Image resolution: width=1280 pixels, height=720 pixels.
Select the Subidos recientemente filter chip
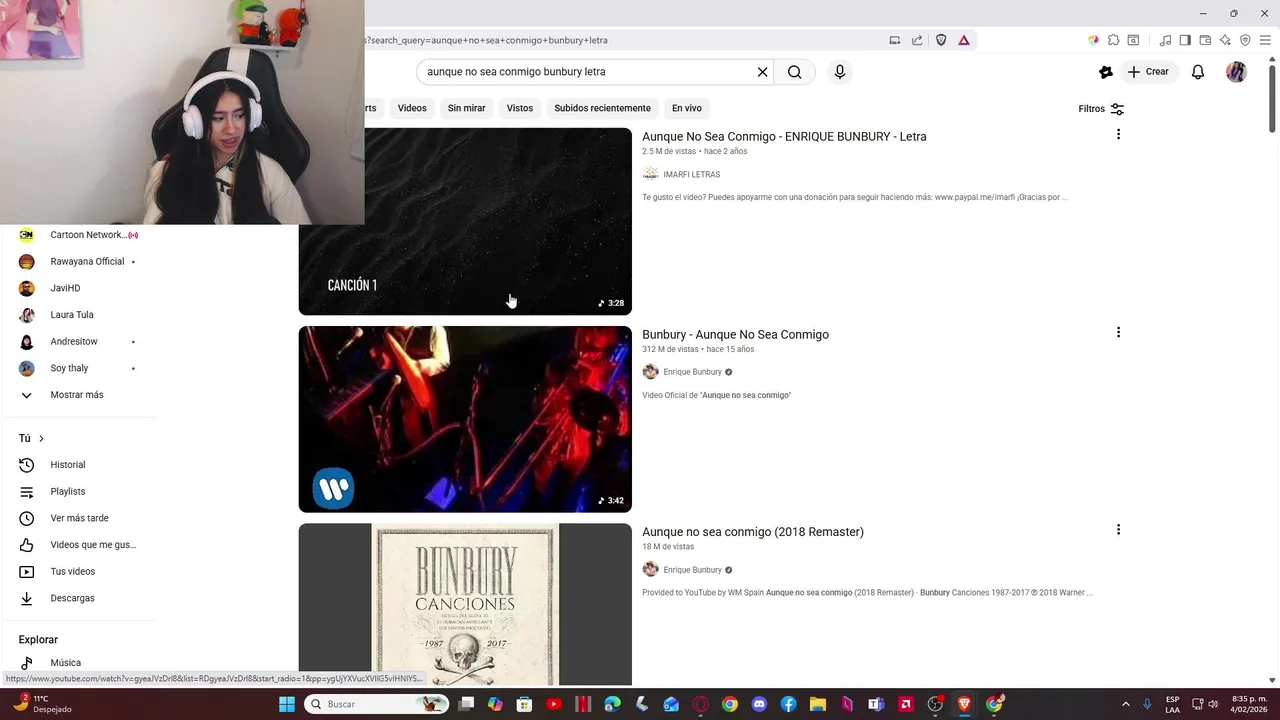click(x=602, y=108)
